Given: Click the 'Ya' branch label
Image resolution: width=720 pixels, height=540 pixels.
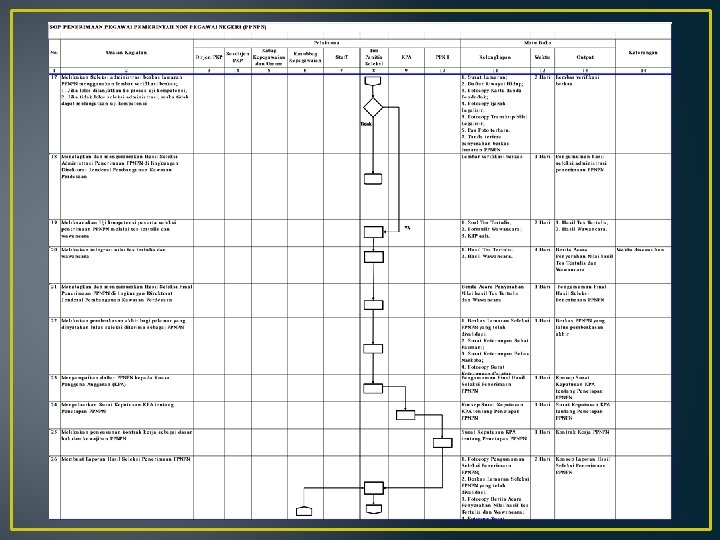Looking at the screenshot, I should click(407, 228).
